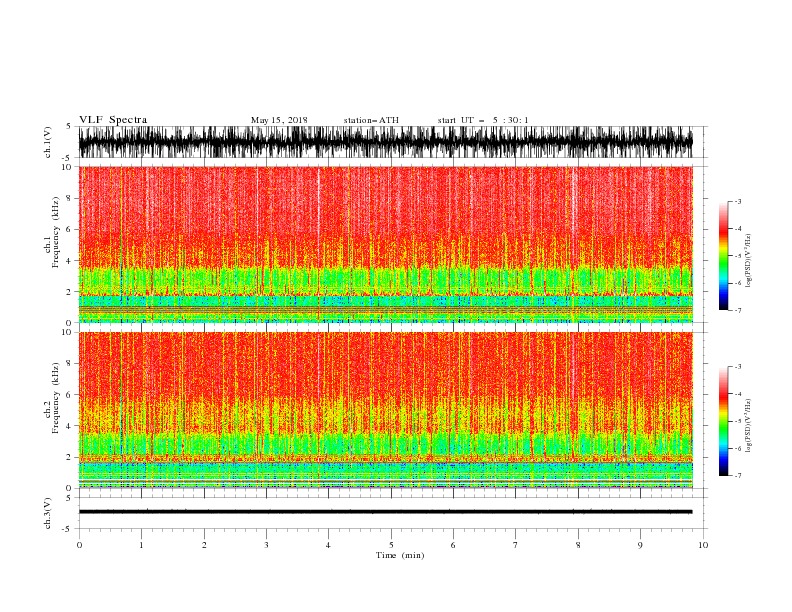Click the "4" kHz tick on ch.1 frequency axis
792x612 pixels.
[x=69, y=261]
